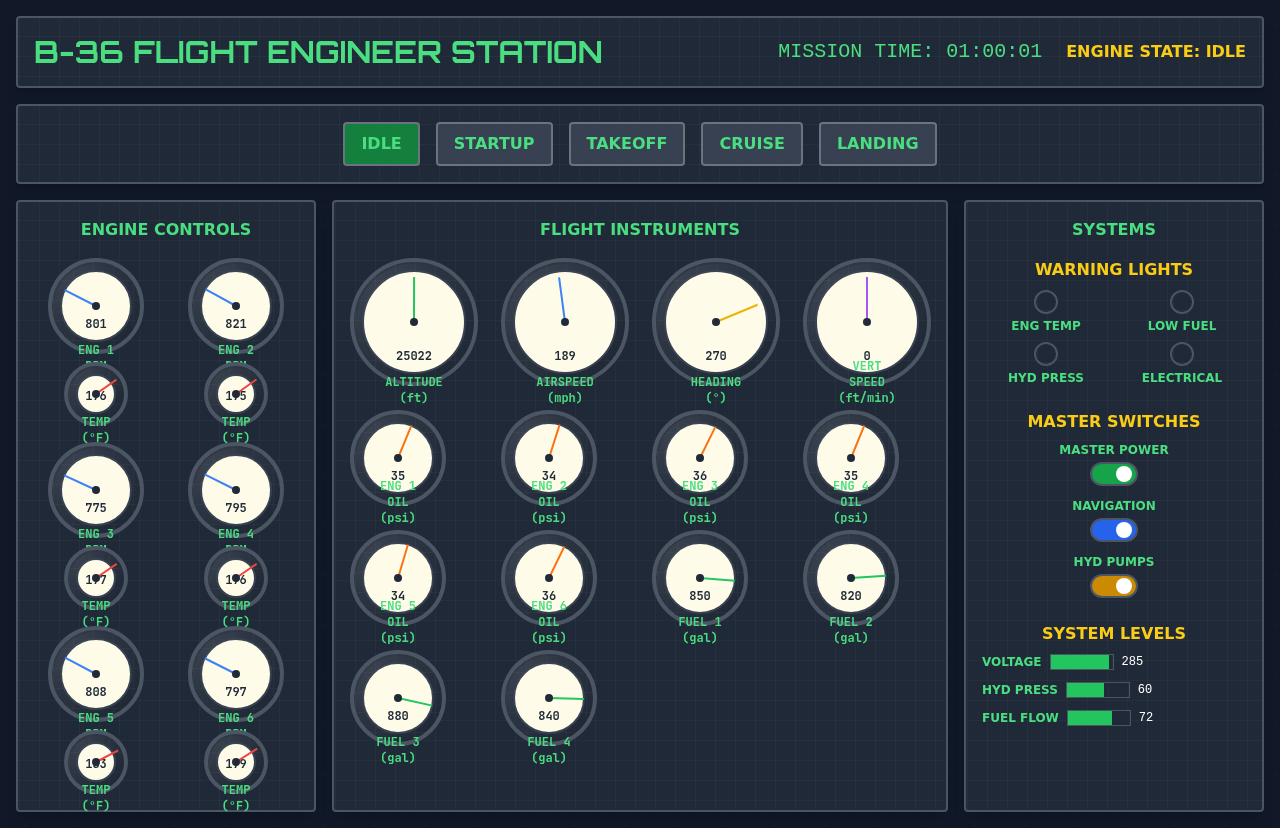The image size is (1280, 828).
Task: Select the ENG 1 RPM gauge
Action: click(96, 305)
